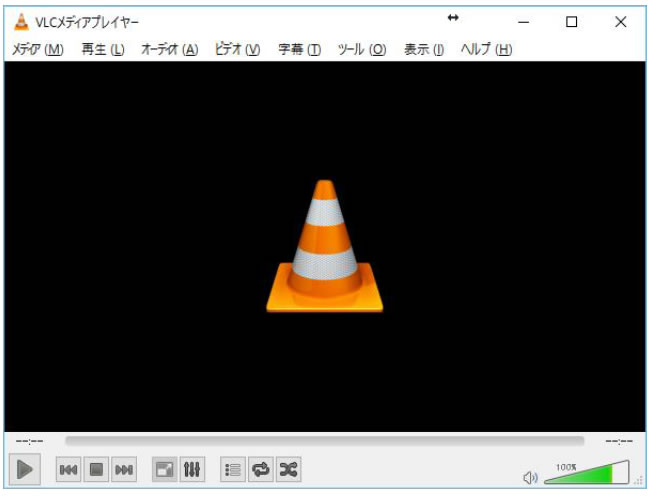Start playback with the Play button

tap(25, 469)
